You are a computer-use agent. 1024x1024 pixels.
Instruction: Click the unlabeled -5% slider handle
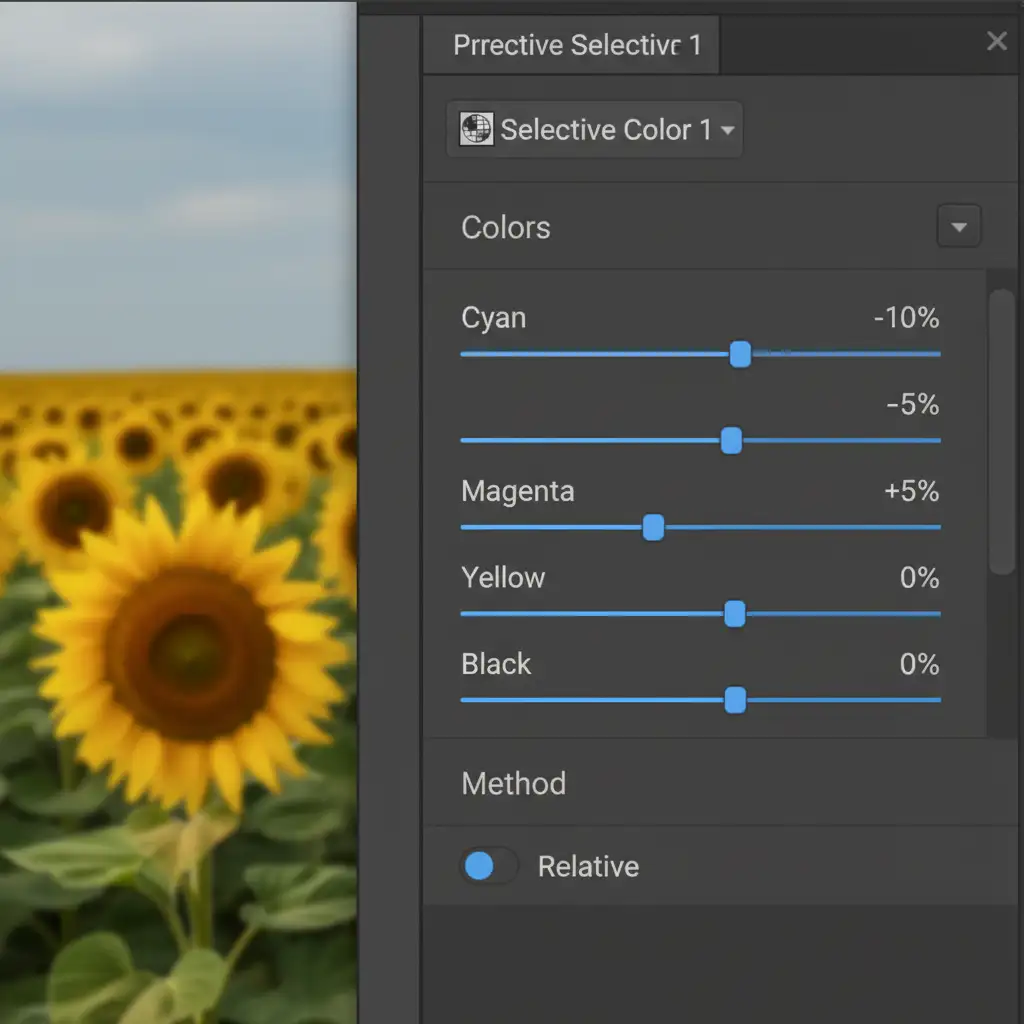coord(731,440)
